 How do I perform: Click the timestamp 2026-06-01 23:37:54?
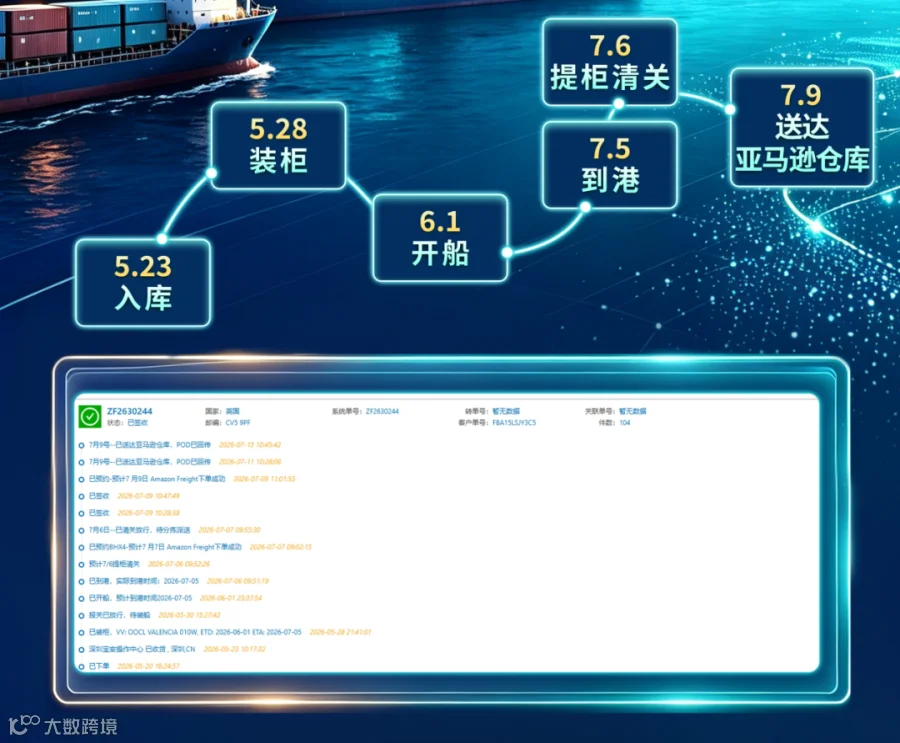pyautogui.click(x=231, y=598)
